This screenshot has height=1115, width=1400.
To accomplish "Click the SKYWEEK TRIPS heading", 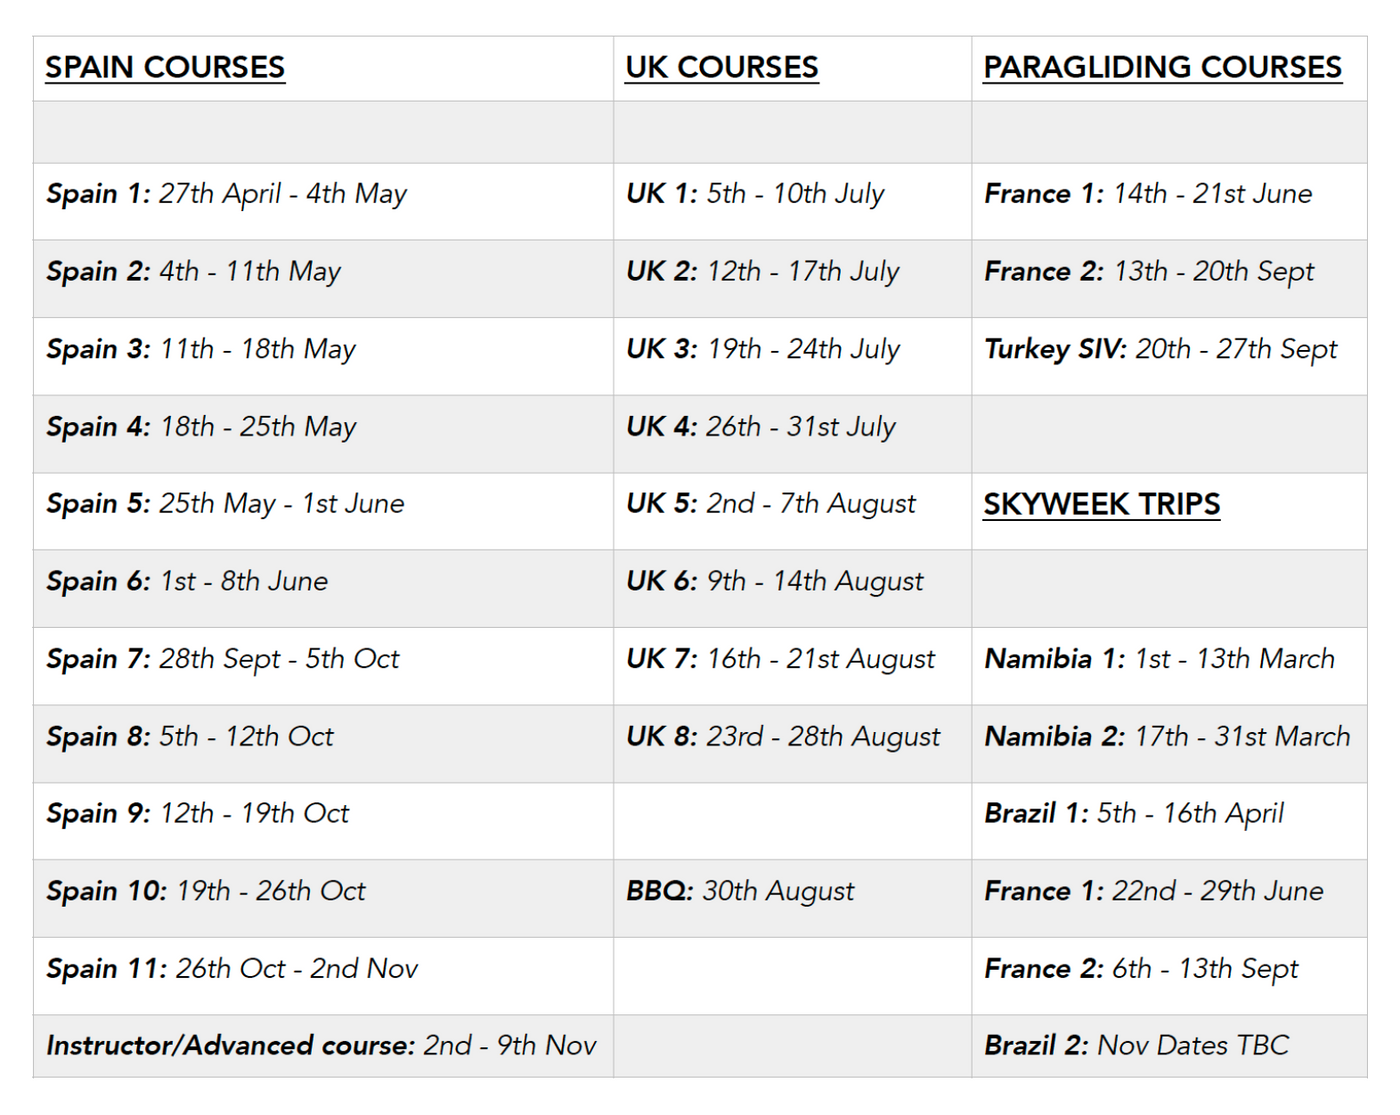I will 1101,504.
